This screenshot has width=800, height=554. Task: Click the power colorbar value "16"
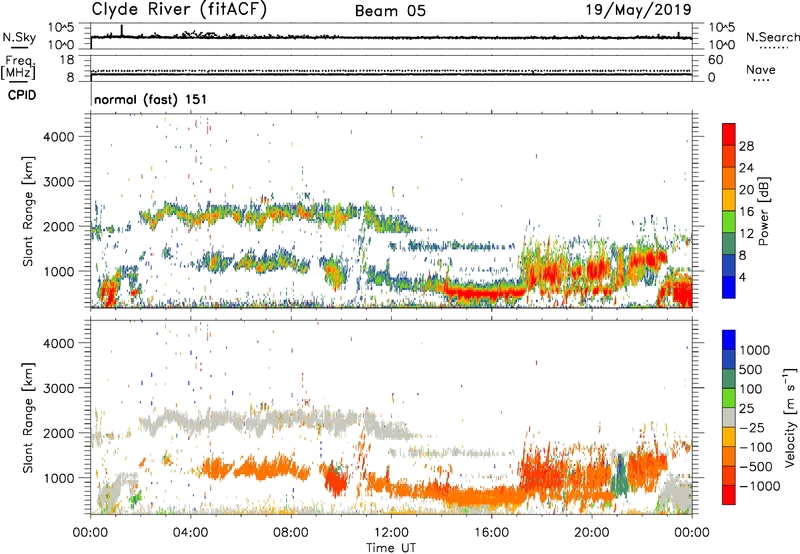pos(746,212)
